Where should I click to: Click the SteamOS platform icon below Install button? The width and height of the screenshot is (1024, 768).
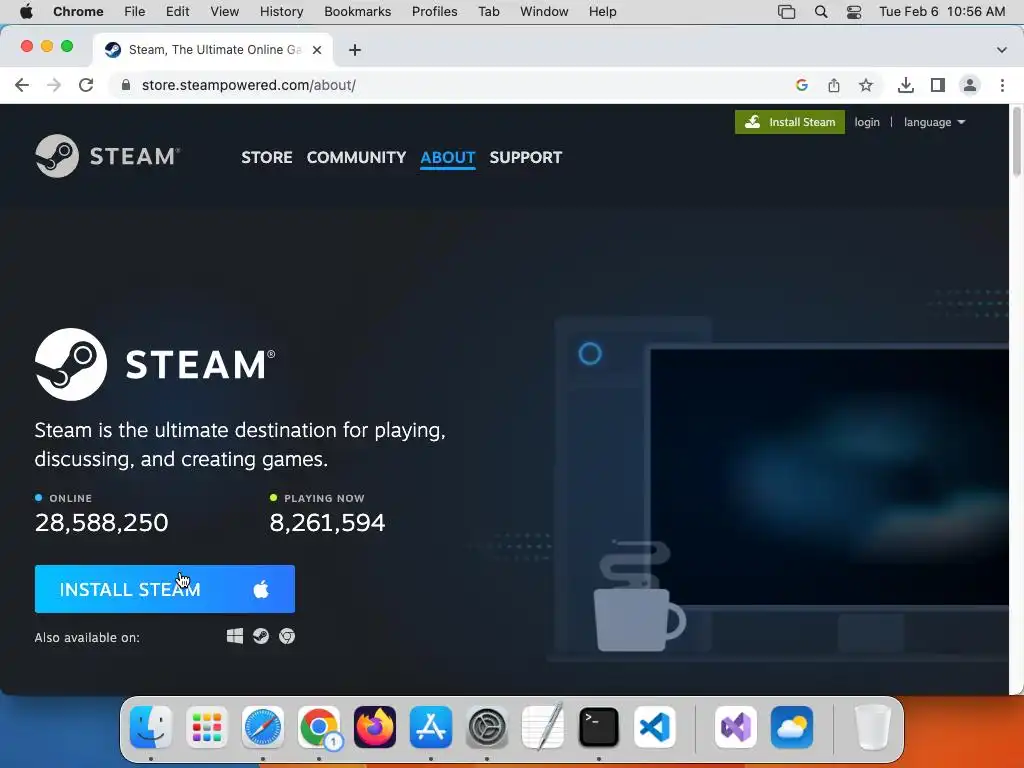(261, 636)
